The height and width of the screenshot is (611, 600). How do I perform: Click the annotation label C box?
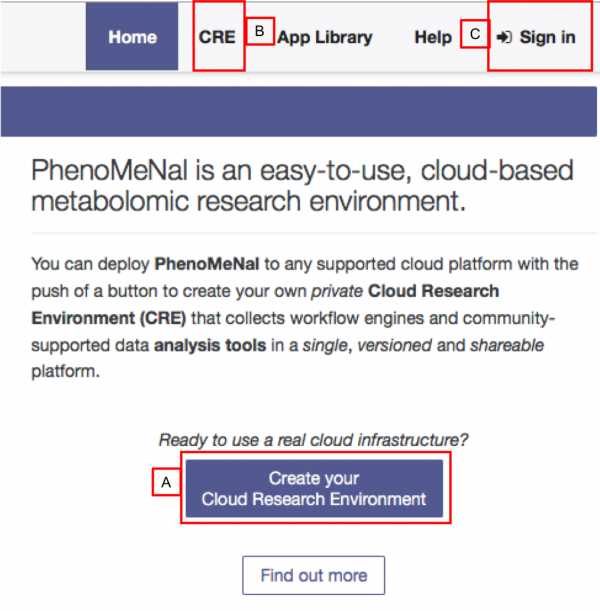coord(474,34)
